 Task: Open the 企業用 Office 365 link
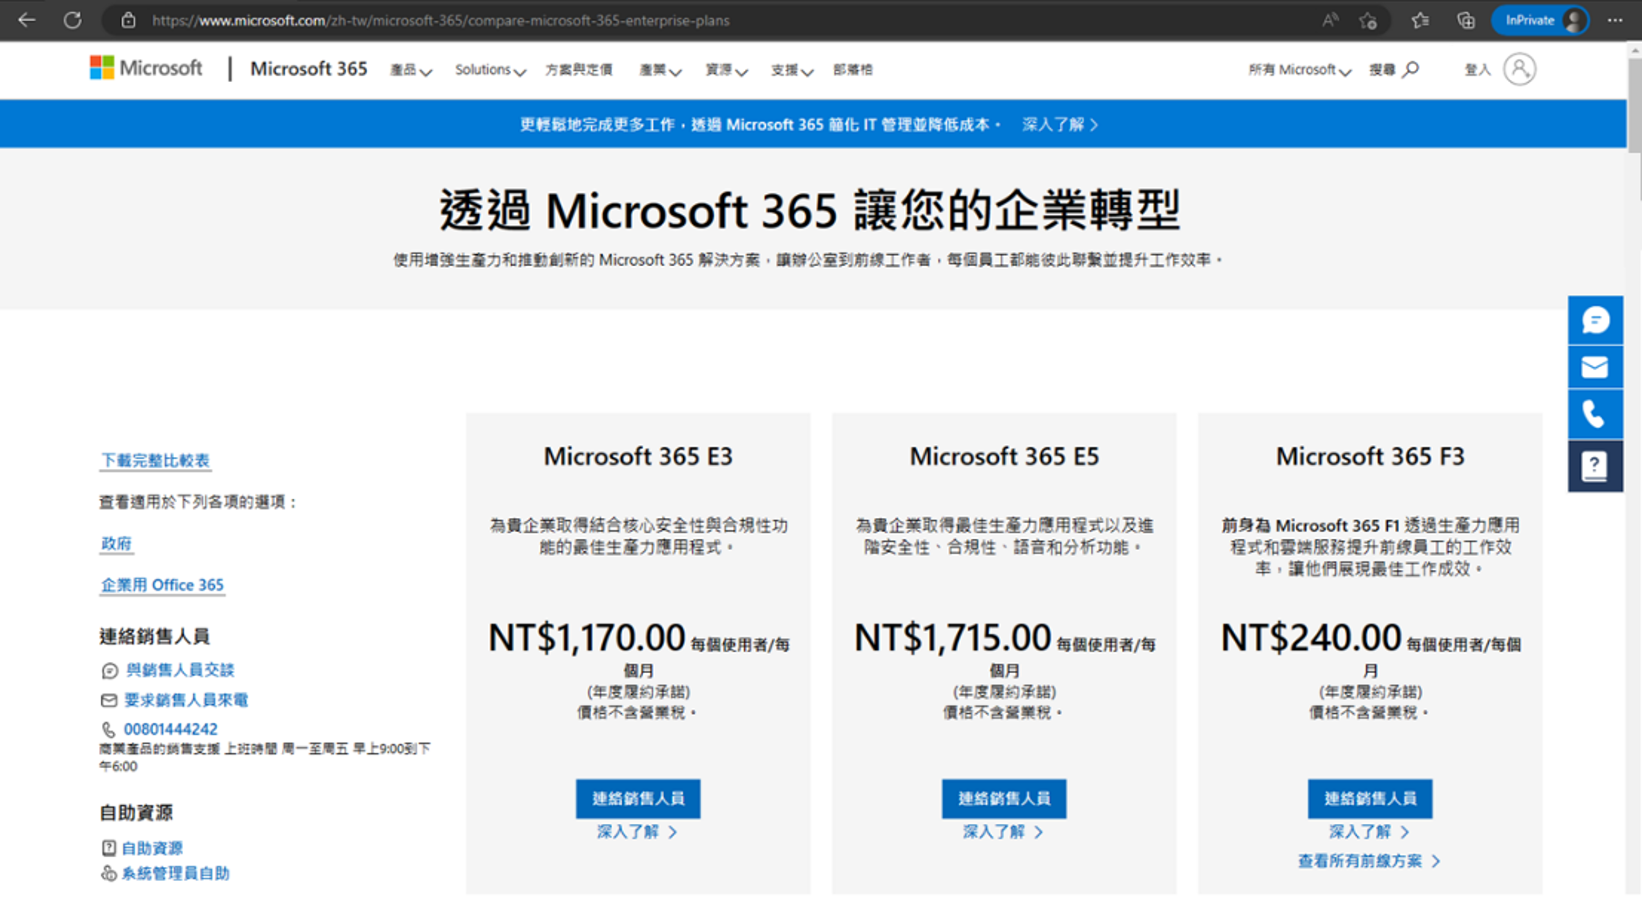pos(162,585)
